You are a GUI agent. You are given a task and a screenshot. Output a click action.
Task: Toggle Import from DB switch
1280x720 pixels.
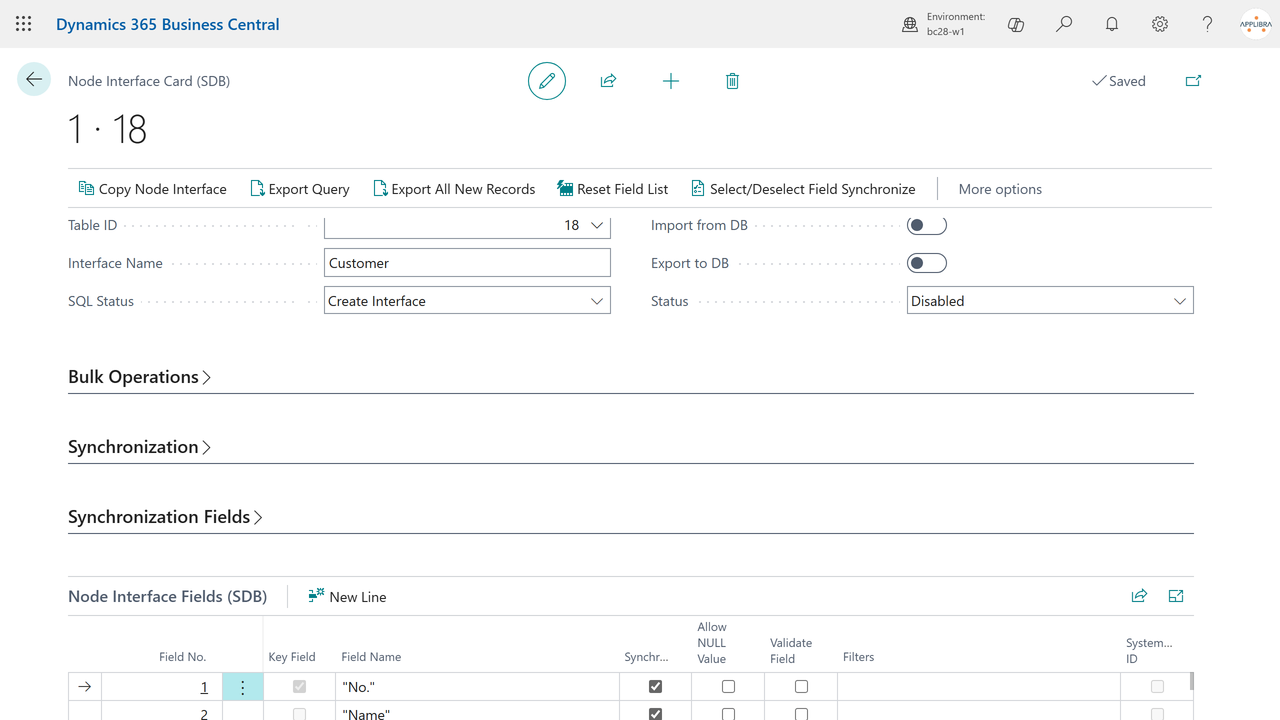click(927, 225)
